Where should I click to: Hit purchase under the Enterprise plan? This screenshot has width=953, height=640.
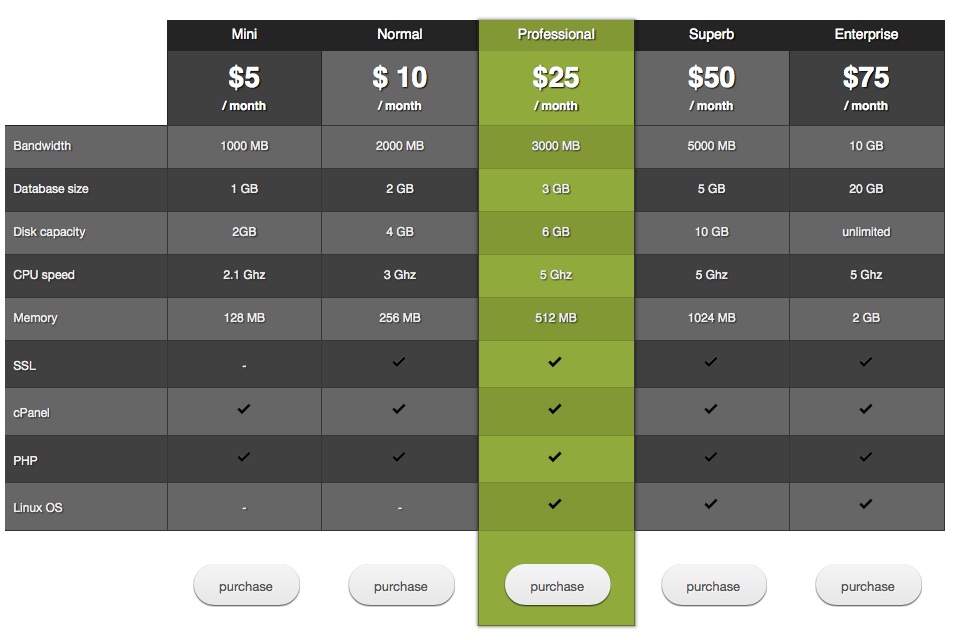867,586
